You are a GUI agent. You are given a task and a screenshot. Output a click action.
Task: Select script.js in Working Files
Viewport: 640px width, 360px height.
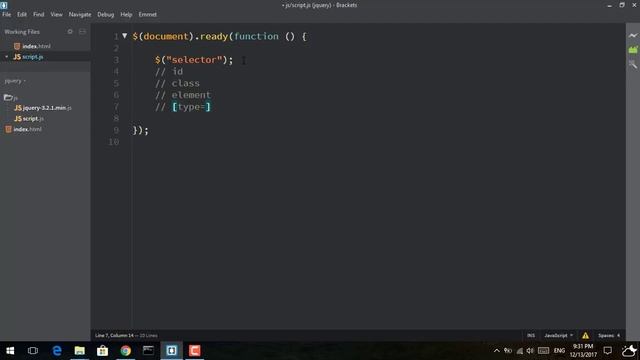(33, 57)
